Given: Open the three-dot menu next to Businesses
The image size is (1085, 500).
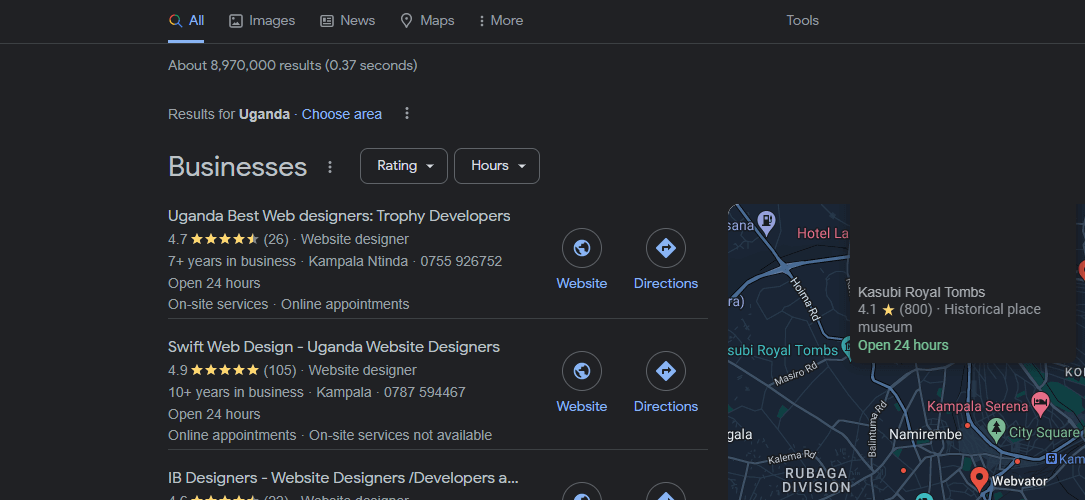Looking at the screenshot, I should [x=330, y=167].
